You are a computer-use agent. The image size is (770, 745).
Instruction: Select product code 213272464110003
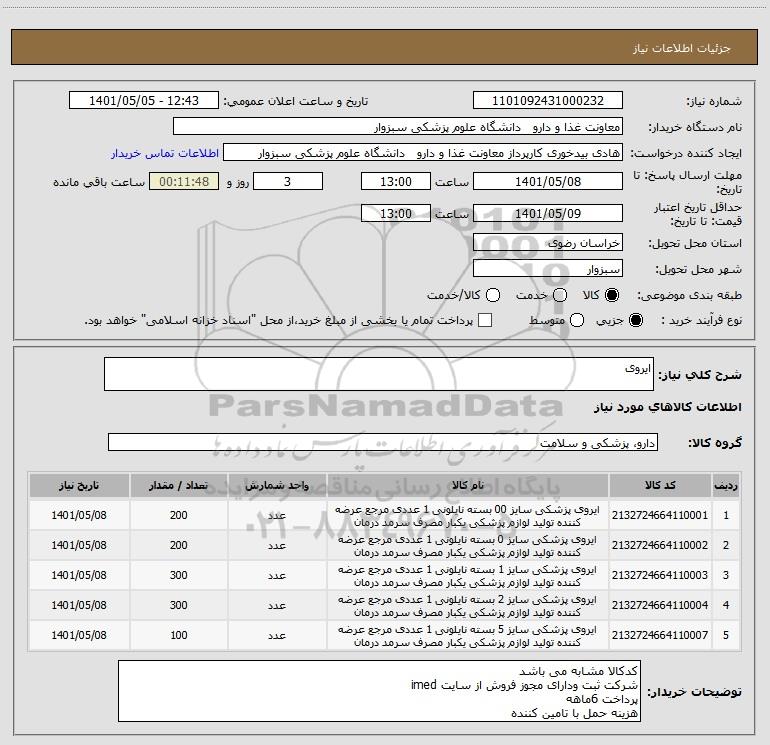coord(660,575)
